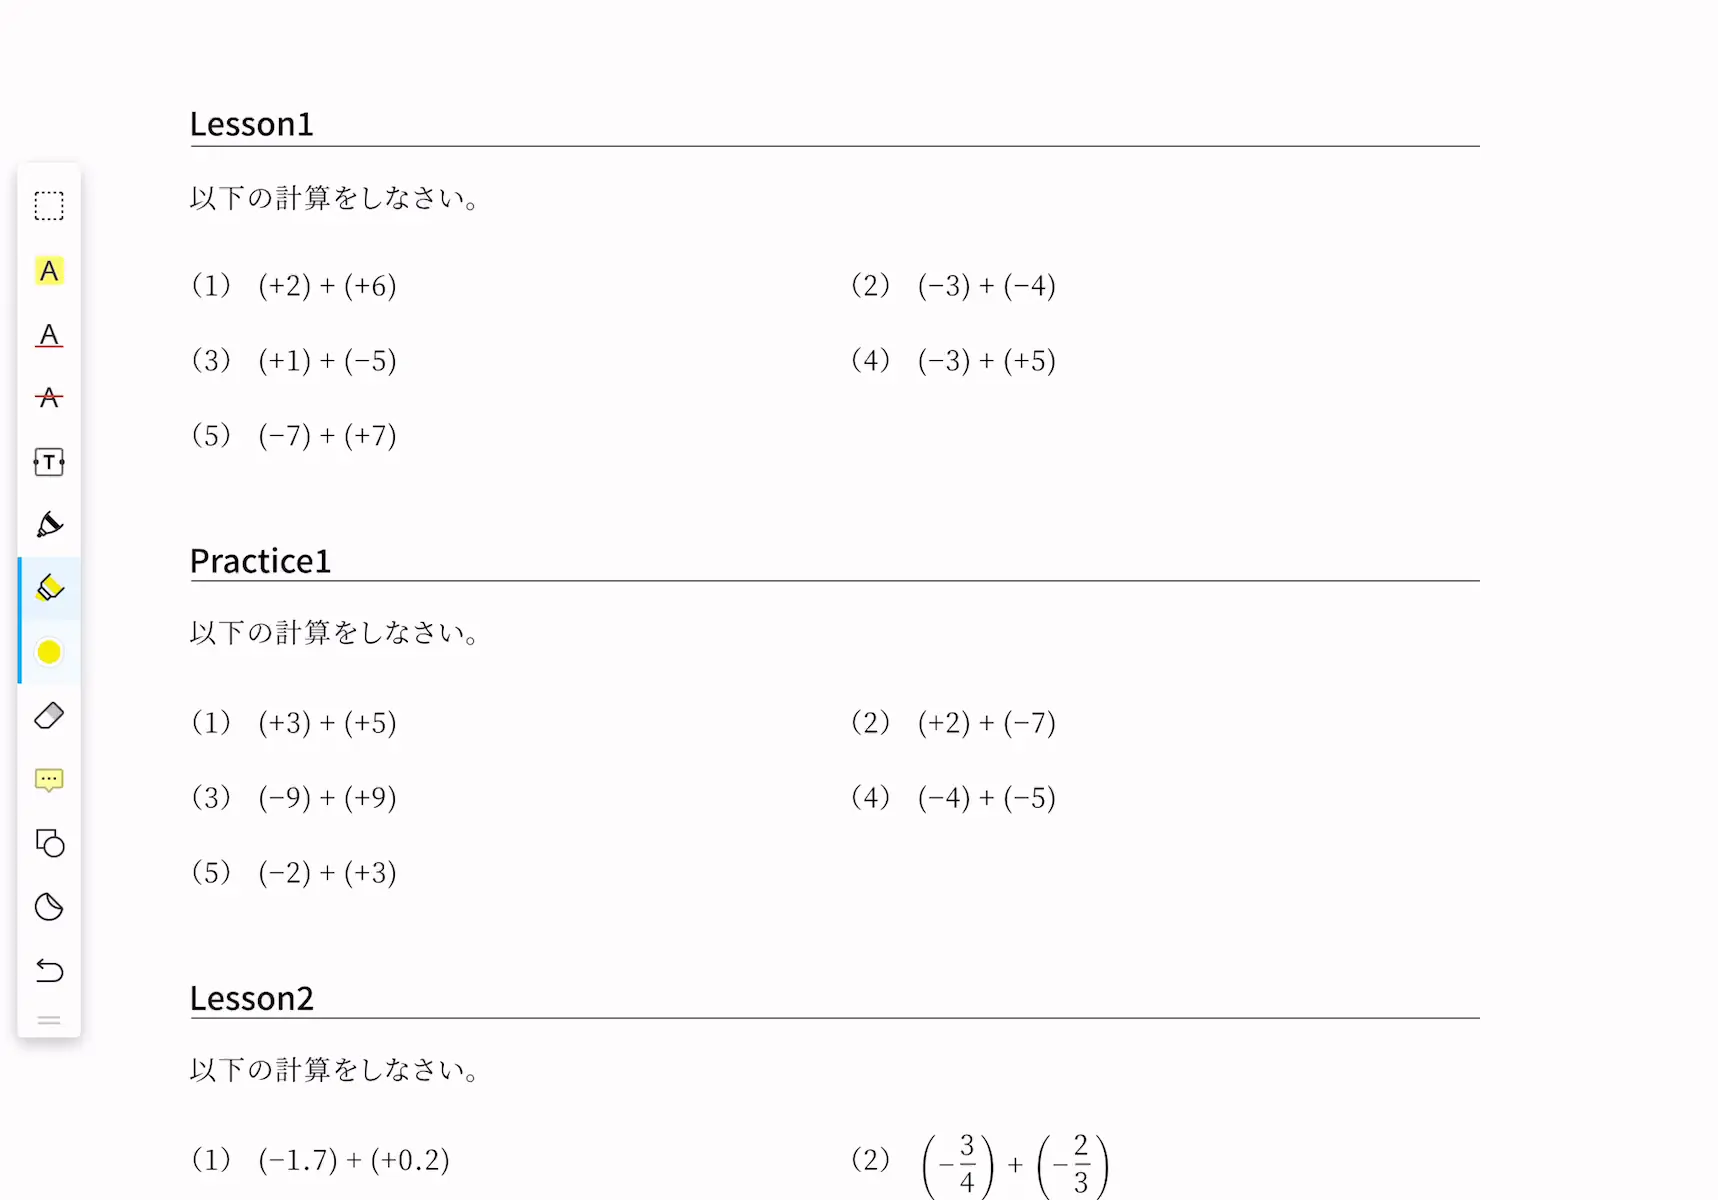Add a comment note annotation

(x=49, y=780)
